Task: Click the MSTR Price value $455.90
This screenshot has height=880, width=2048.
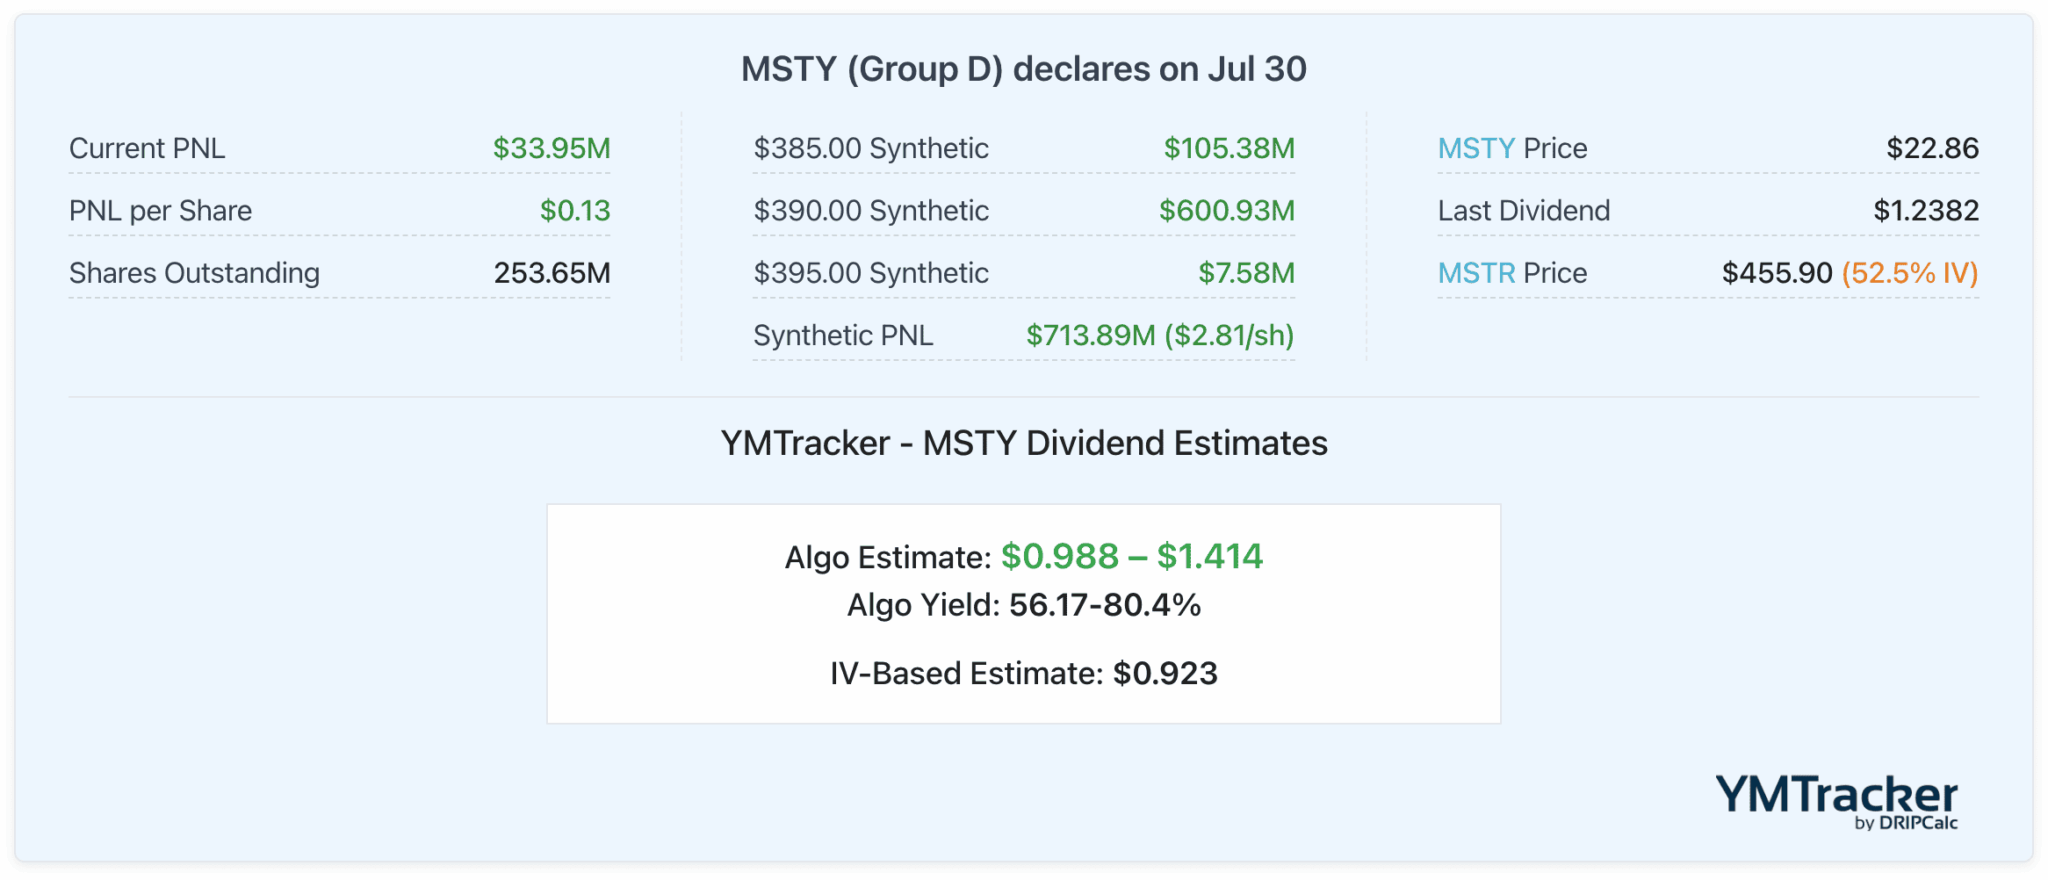Action: click(1776, 273)
